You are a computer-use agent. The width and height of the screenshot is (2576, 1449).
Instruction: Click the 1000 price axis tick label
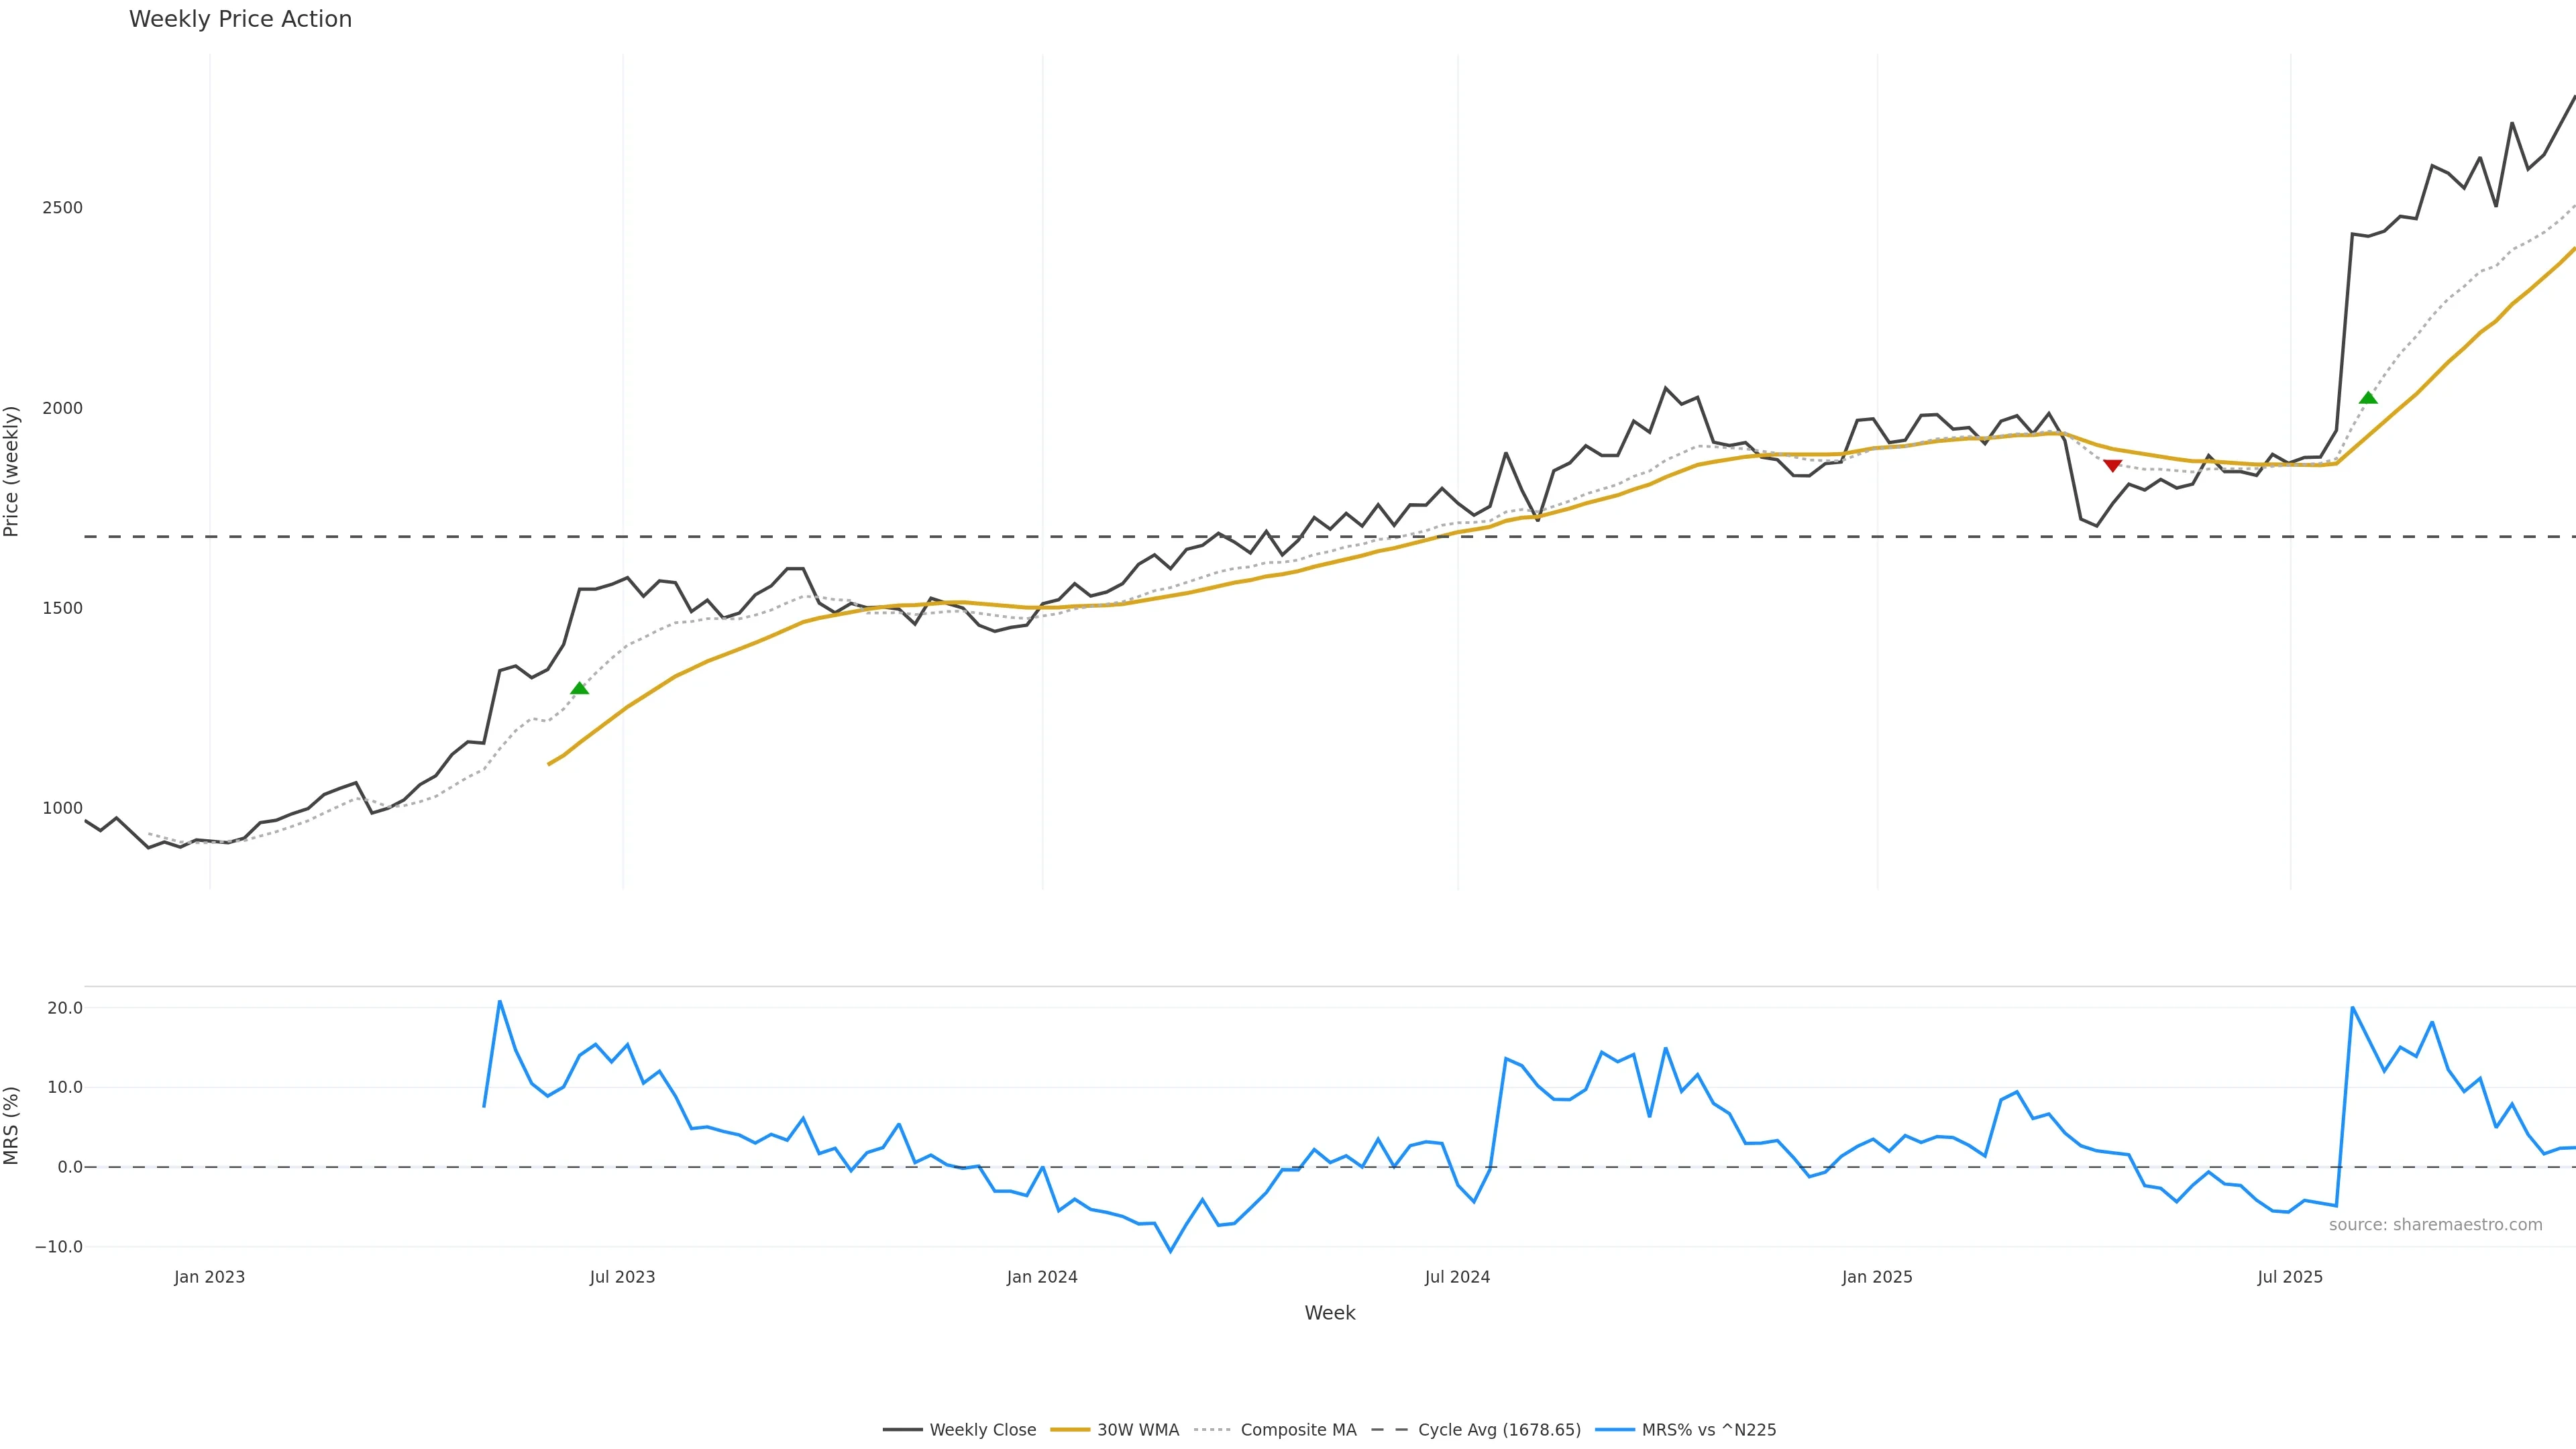[62, 808]
